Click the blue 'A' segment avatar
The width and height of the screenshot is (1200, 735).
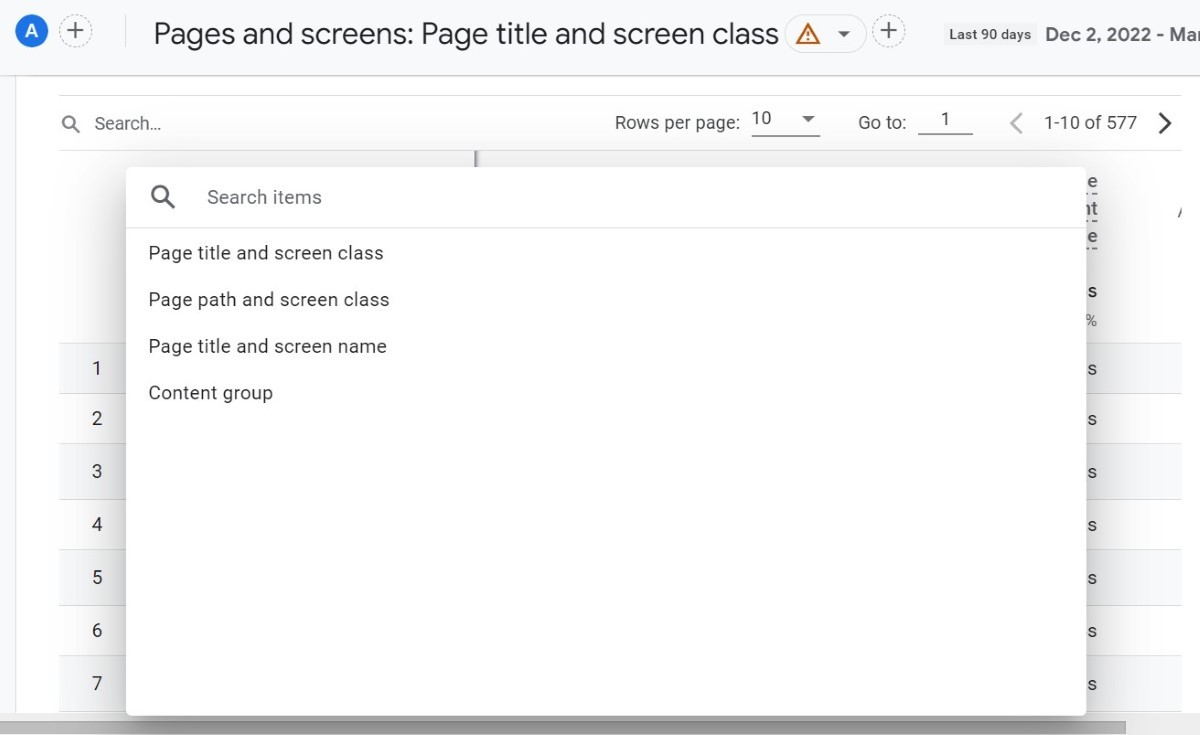(x=32, y=31)
